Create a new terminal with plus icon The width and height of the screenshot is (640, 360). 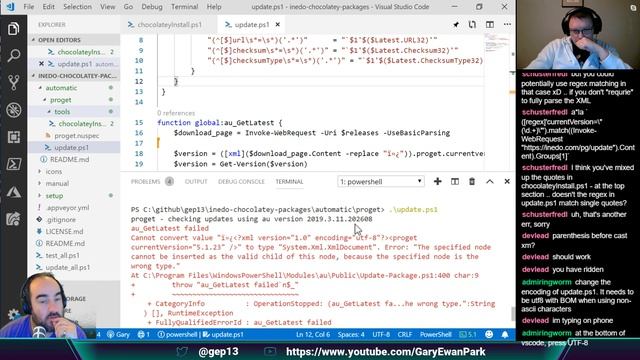[438, 182]
